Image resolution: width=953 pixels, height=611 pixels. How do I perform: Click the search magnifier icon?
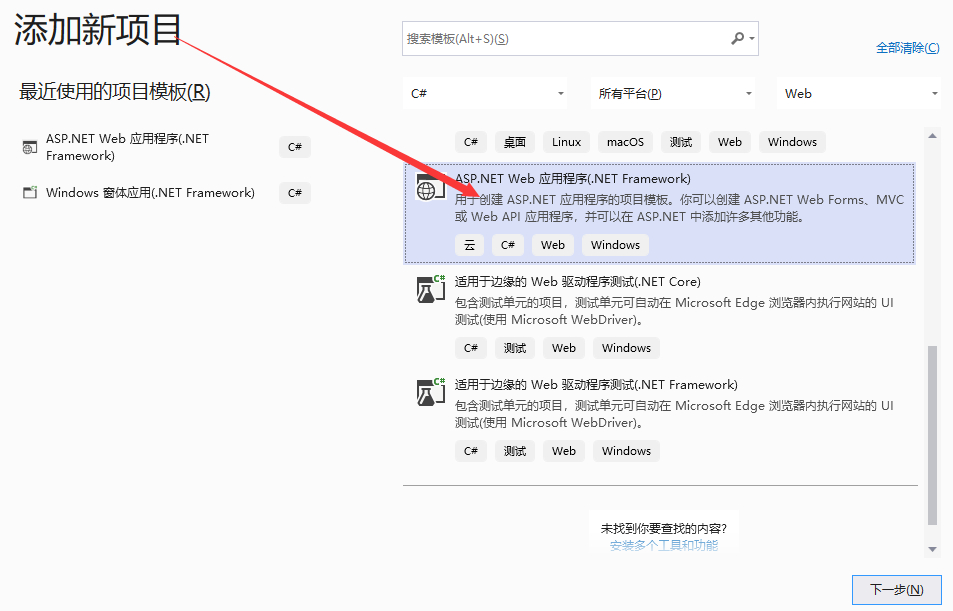coord(737,38)
